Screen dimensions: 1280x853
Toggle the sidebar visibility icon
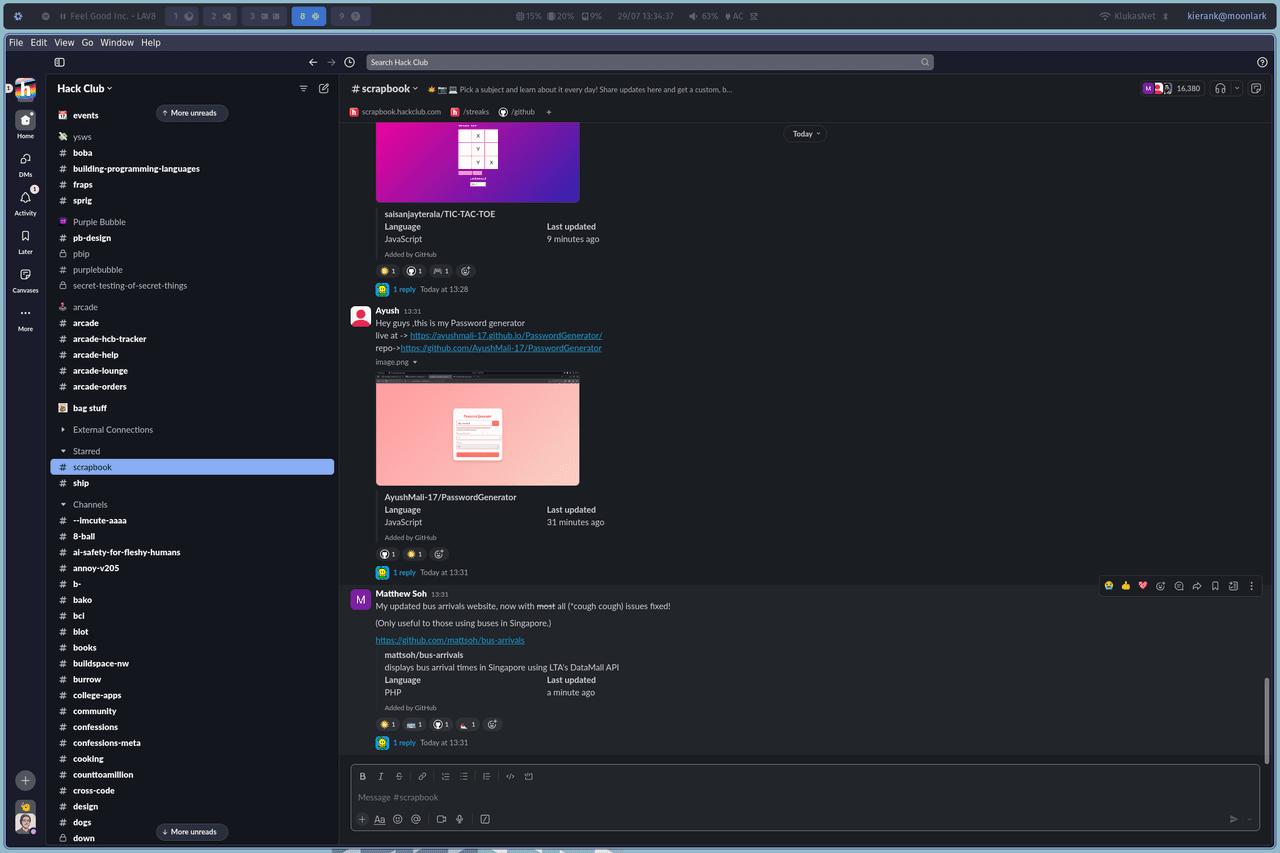click(x=60, y=62)
